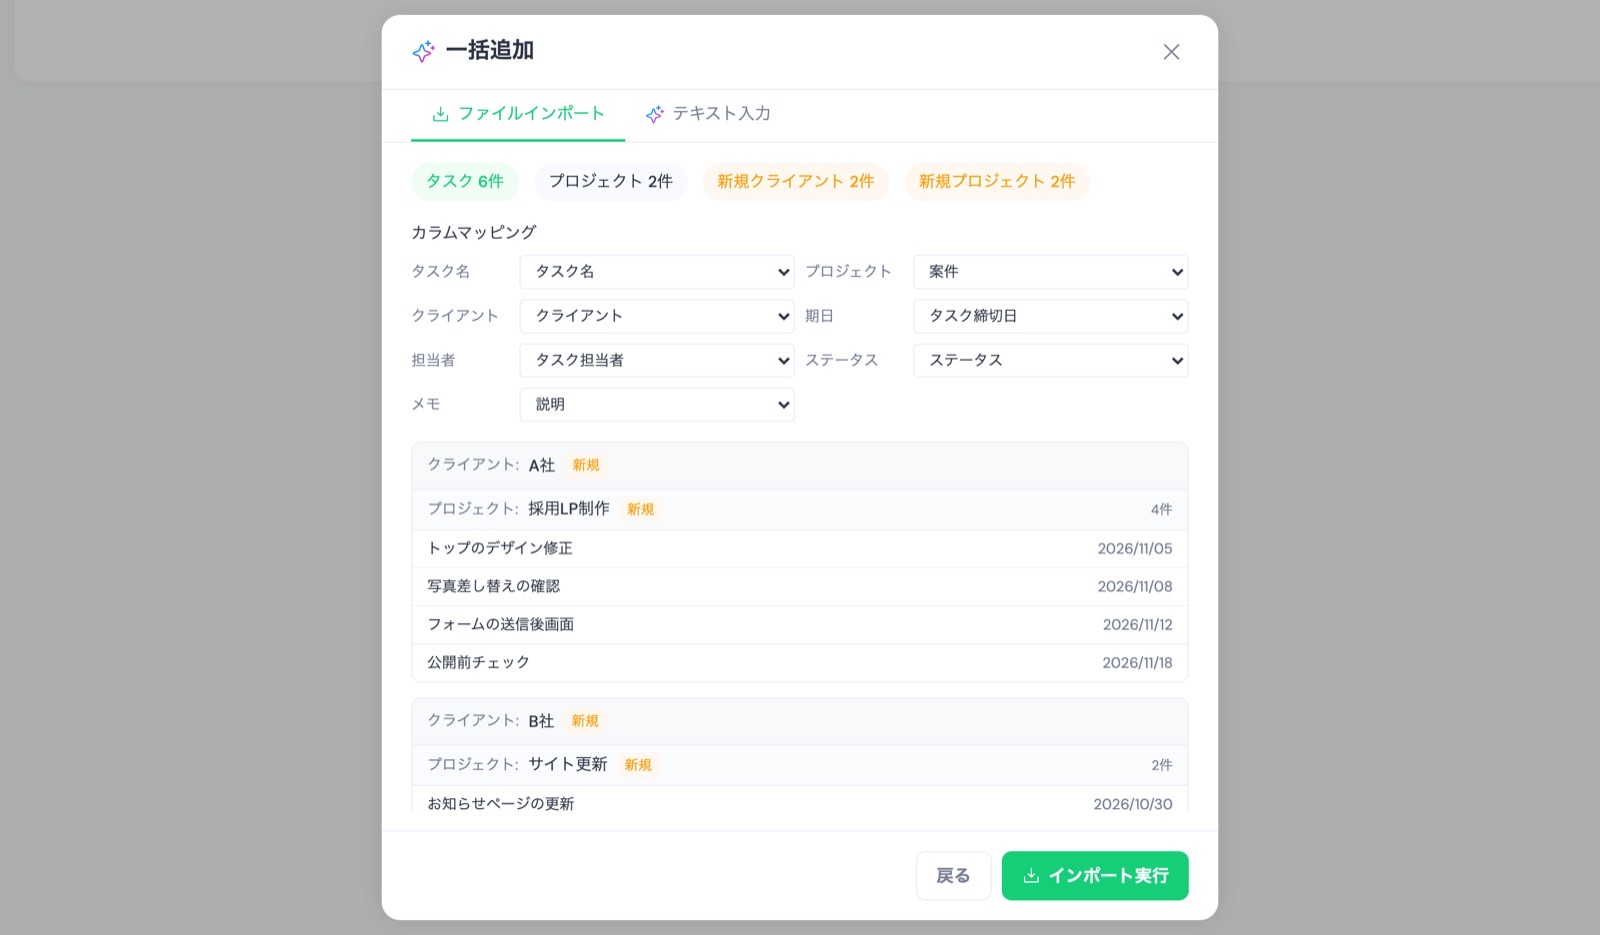Image resolution: width=1600 pixels, height=935 pixels.
Task: Click the 新規 badge next to 採用LP制作
Action: point(640,509)
